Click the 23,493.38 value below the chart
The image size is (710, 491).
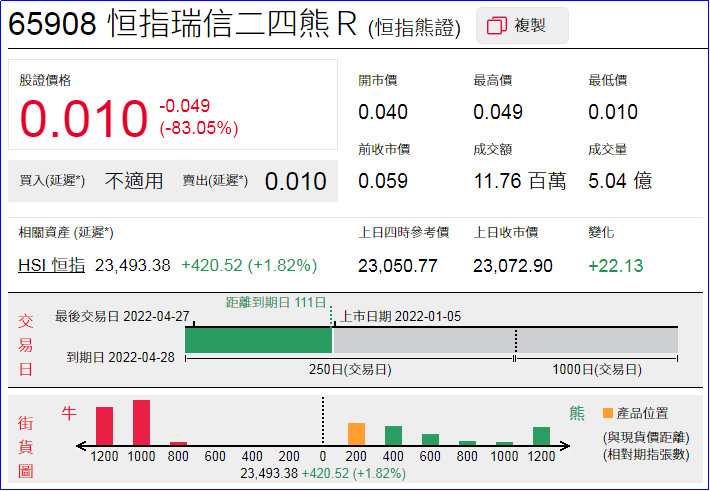[x=269, y=473]
